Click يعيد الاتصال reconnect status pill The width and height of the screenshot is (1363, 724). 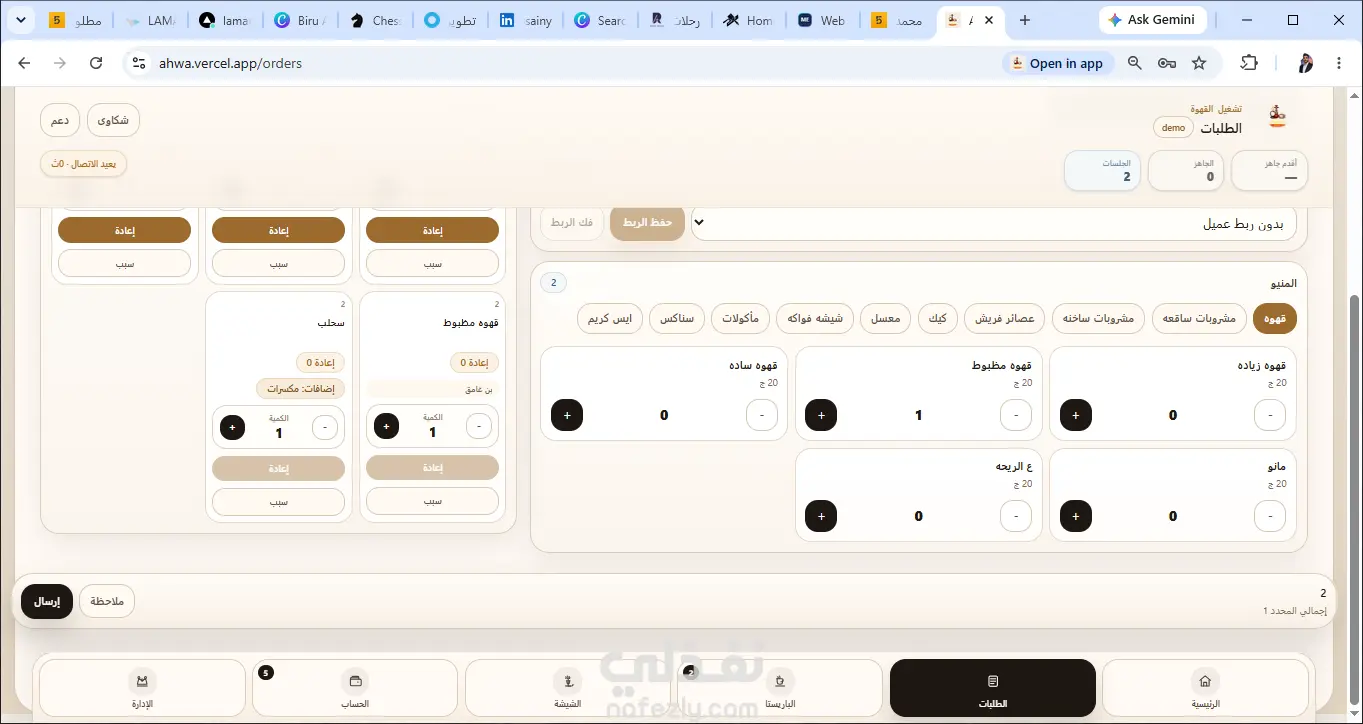tap(84, 164)
